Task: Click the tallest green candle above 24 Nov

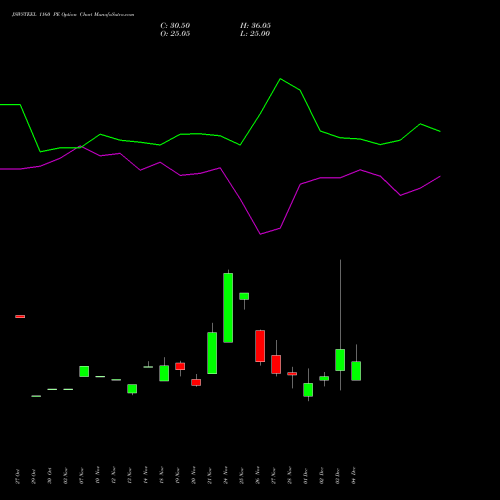Action: tap(228, 308)
